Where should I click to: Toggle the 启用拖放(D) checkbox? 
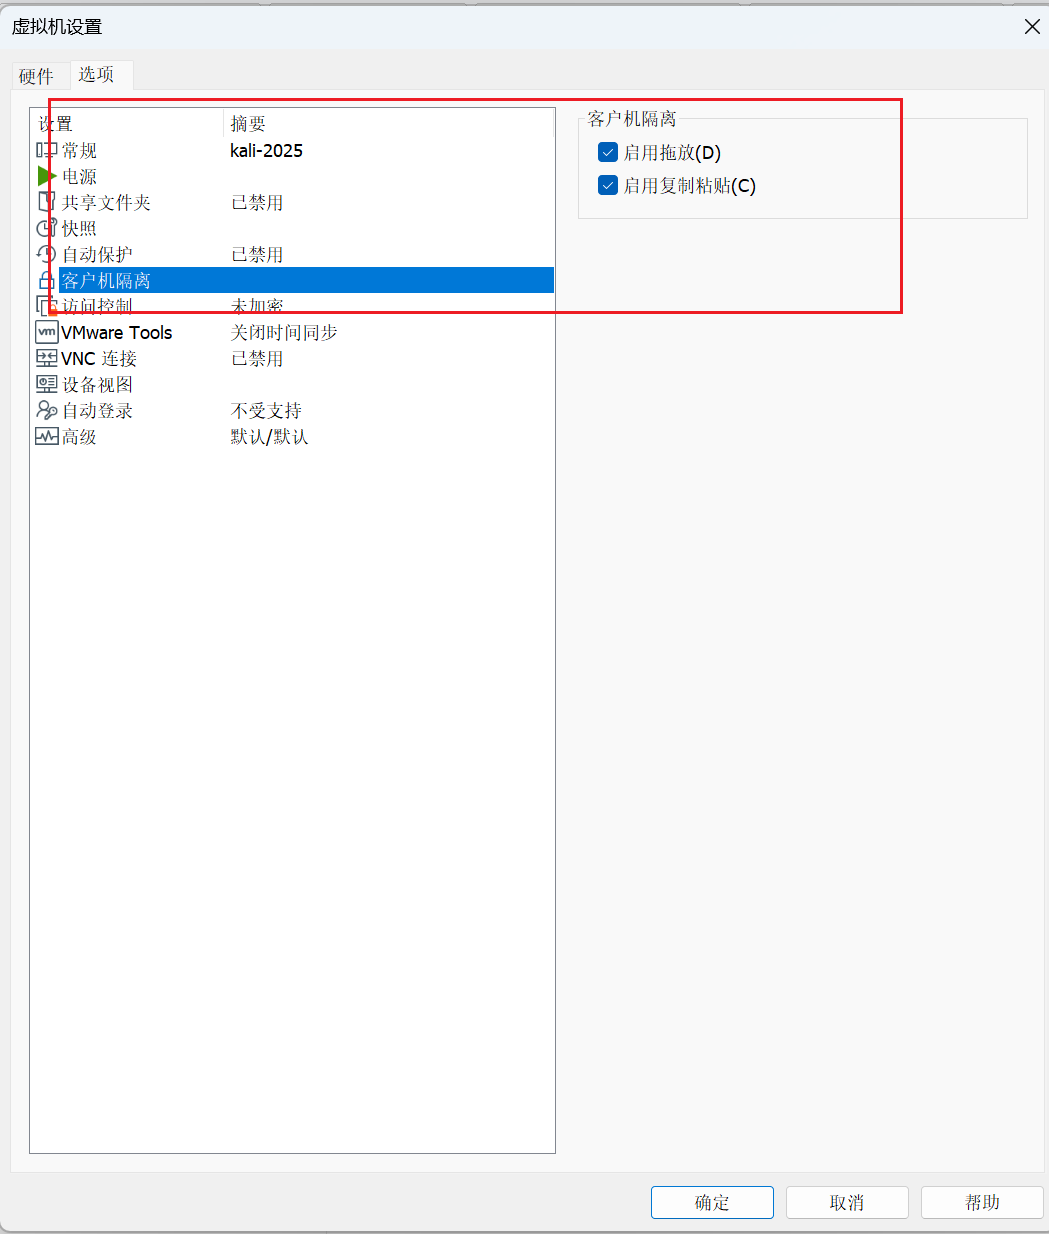(608, 152)
